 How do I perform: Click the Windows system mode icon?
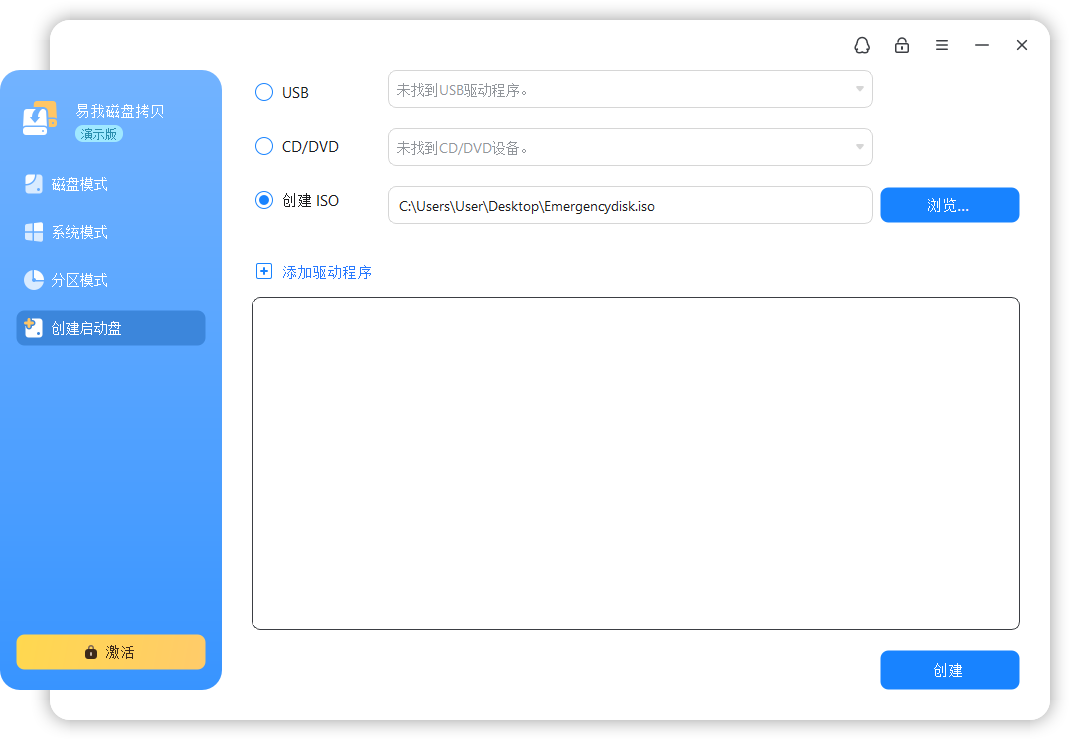33,232
